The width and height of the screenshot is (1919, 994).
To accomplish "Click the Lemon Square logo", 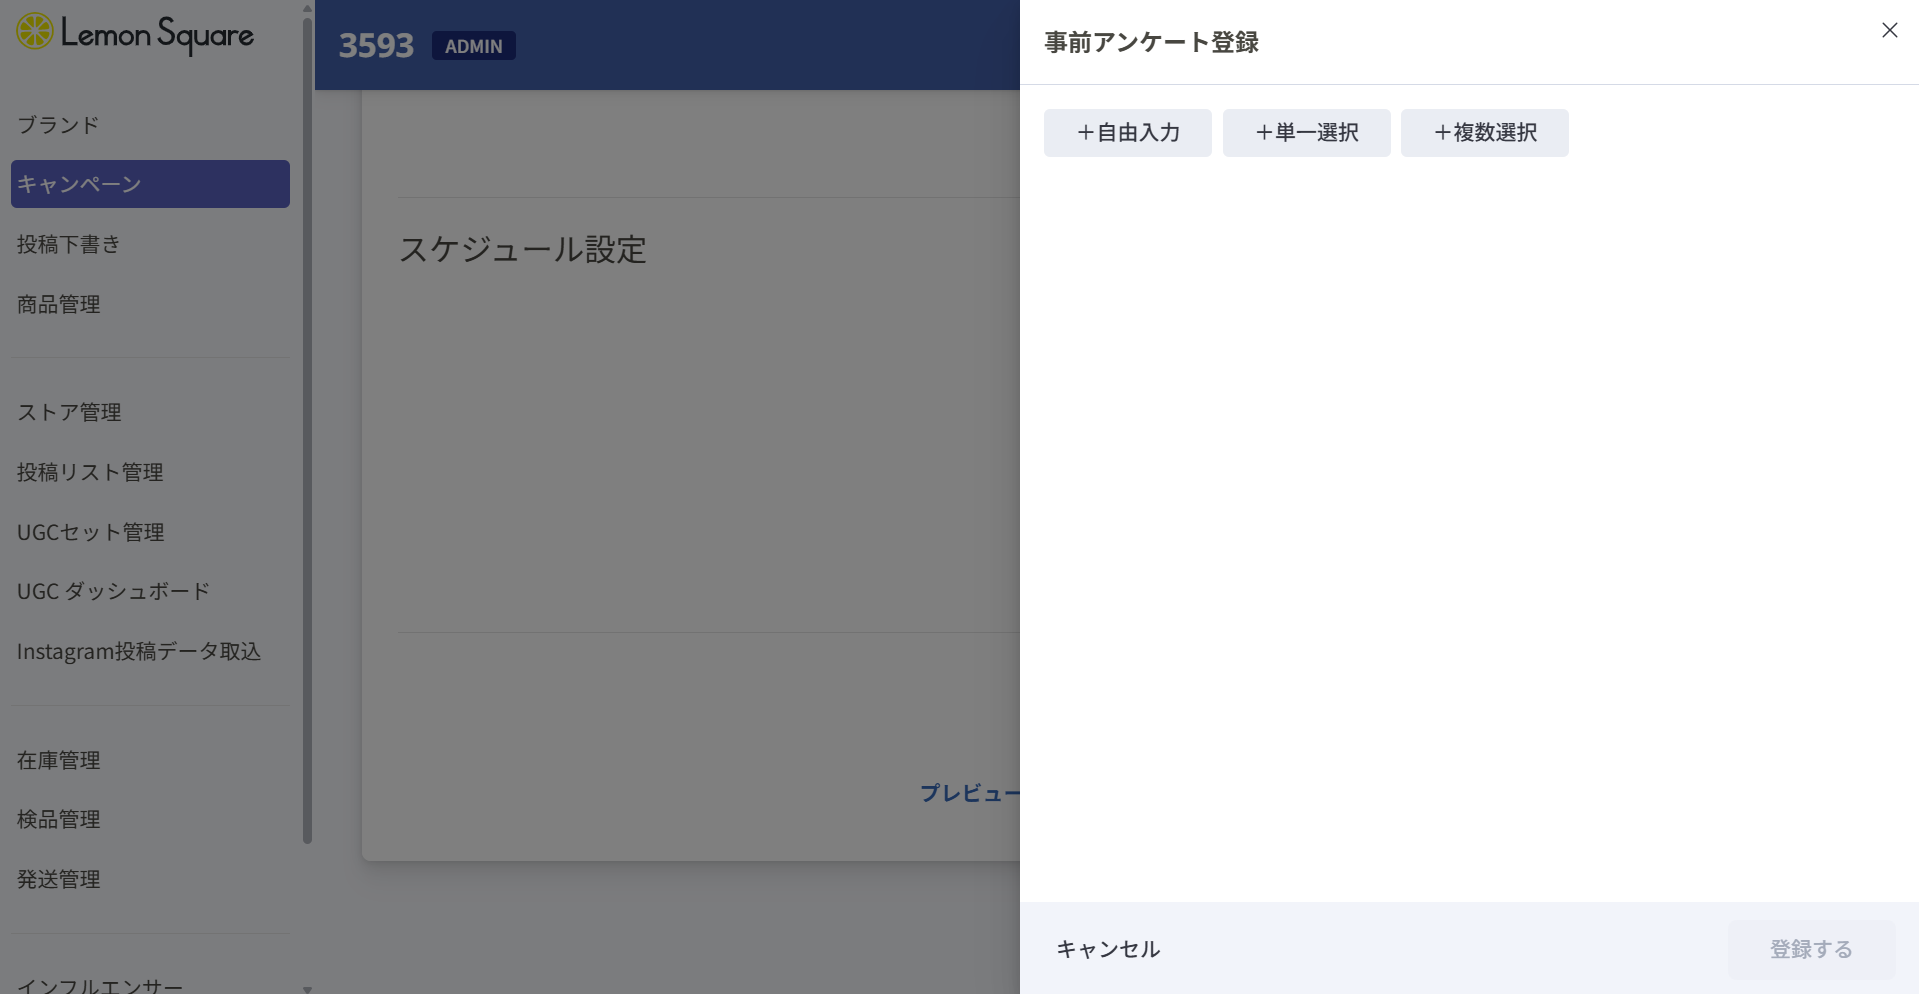I will coord(135,33).
